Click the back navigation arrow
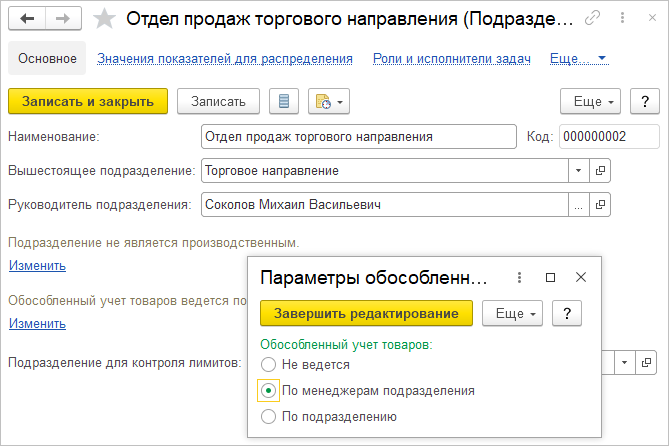The height and width of the screenshot is (446, 669). pos(28,18)
